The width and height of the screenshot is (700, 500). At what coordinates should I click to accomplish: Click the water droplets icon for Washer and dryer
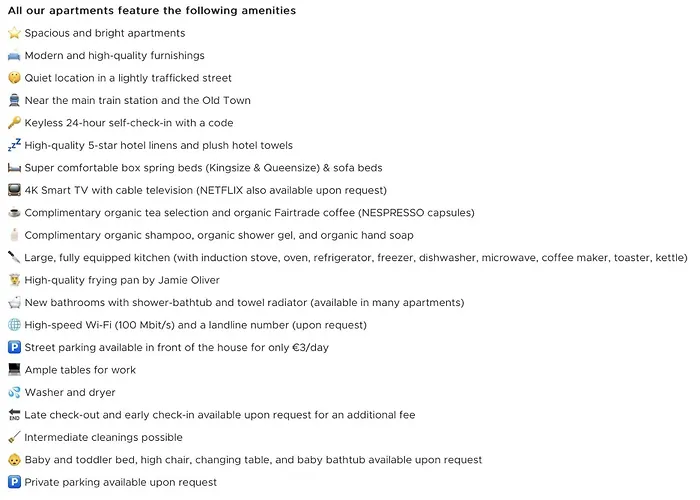[x=14, y=392]
